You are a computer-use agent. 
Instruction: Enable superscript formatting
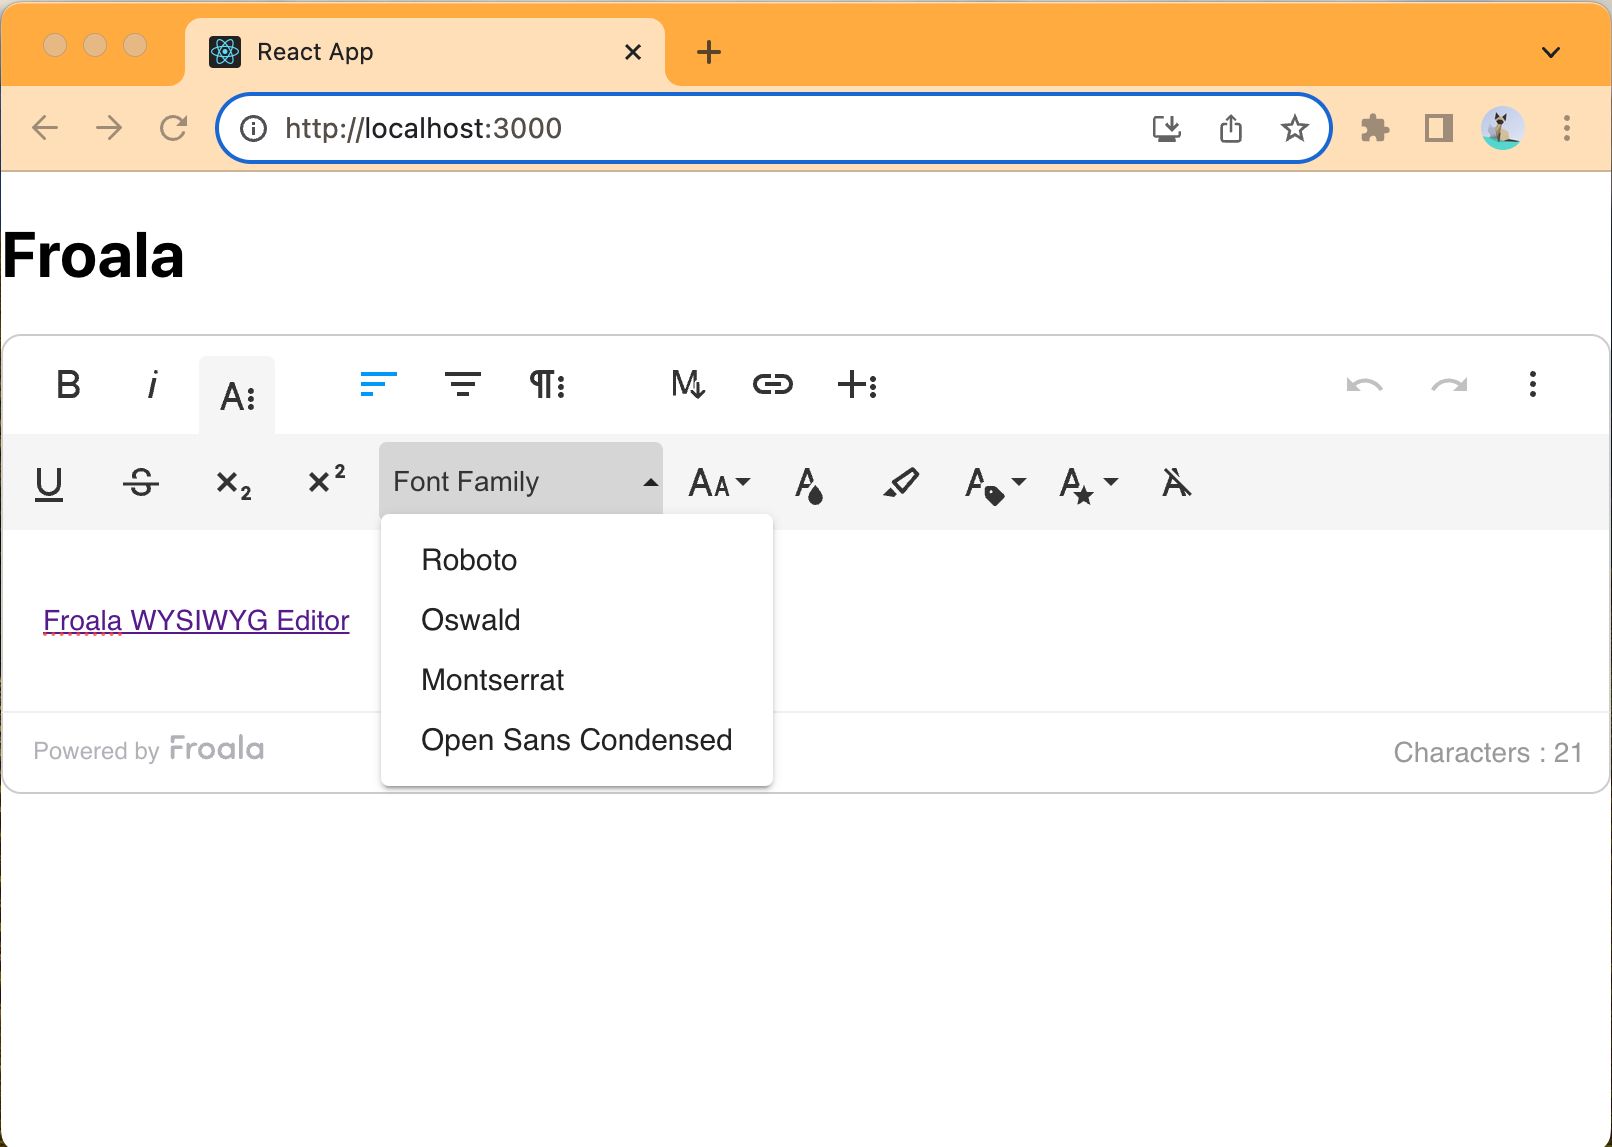click(324, 483)
